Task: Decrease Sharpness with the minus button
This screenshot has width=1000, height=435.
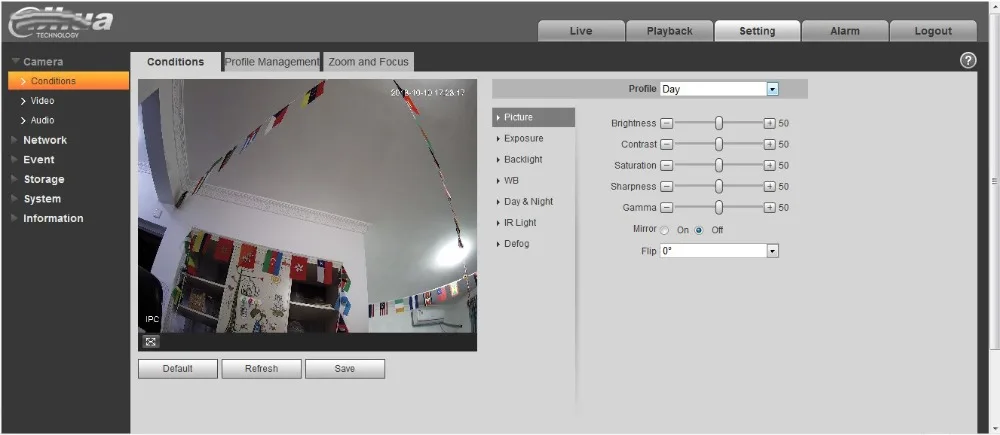Action: (x=666, y=186)
